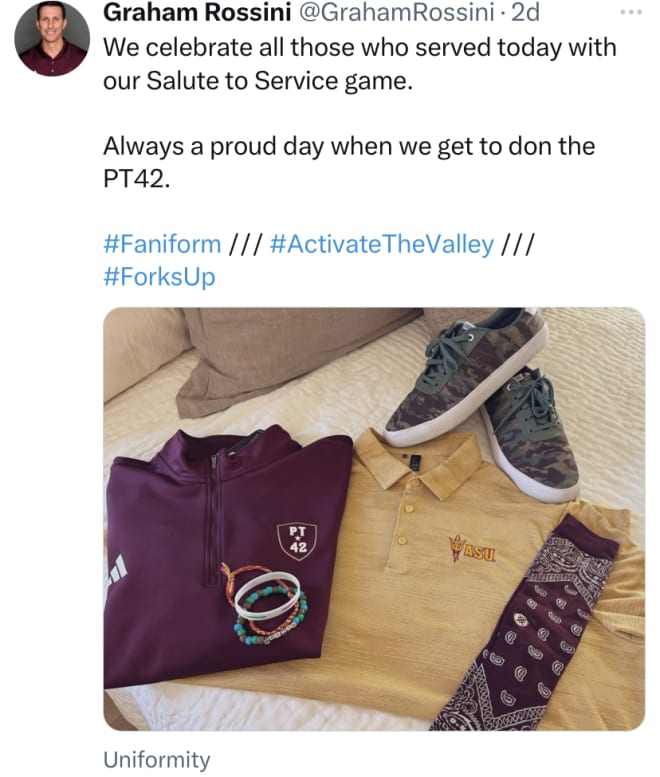Click Graham Rossini's profile avatar
Image resolution: width=660 pixels, height=777 pixels.
pos(52,38)
